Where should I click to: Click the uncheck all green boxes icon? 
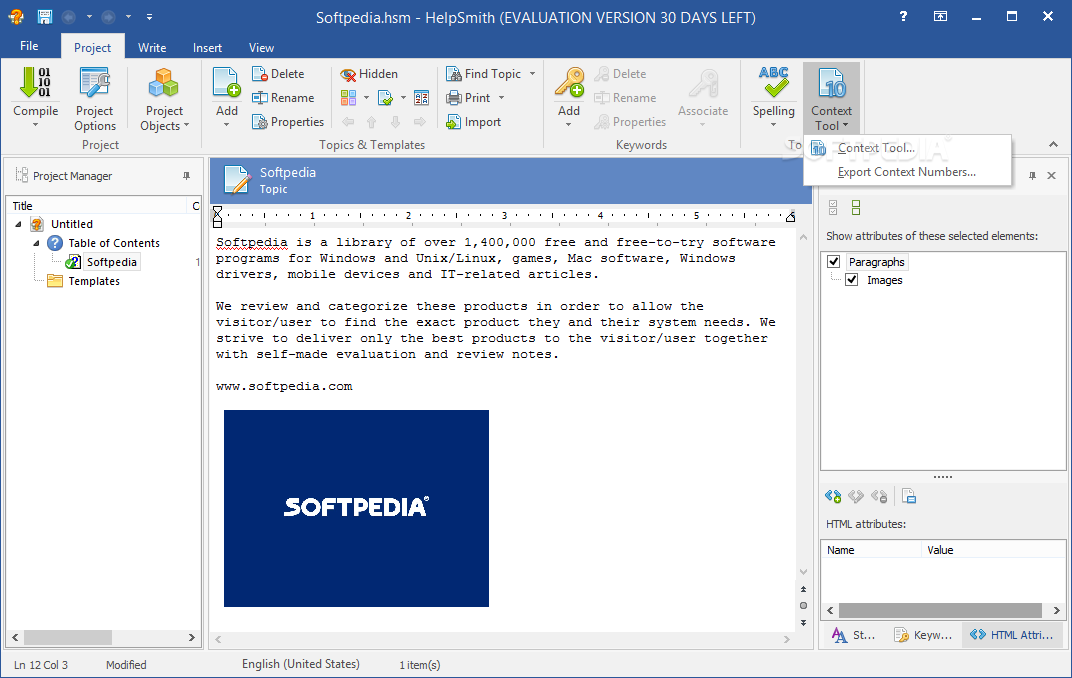click(856, 208)
